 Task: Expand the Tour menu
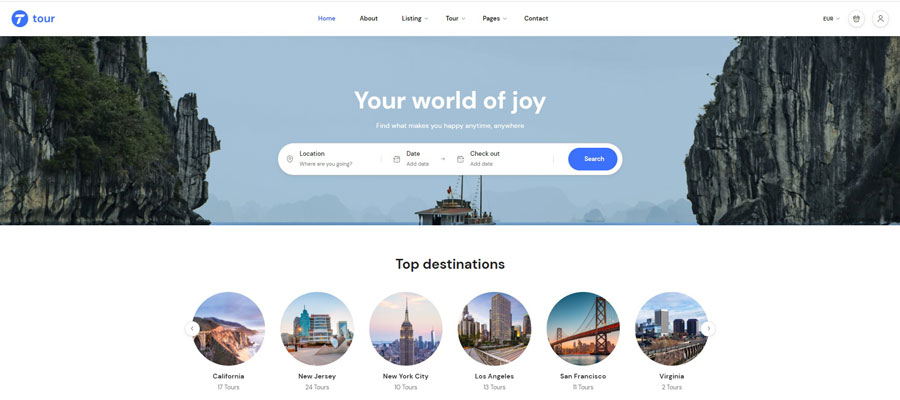click(455, 18)
